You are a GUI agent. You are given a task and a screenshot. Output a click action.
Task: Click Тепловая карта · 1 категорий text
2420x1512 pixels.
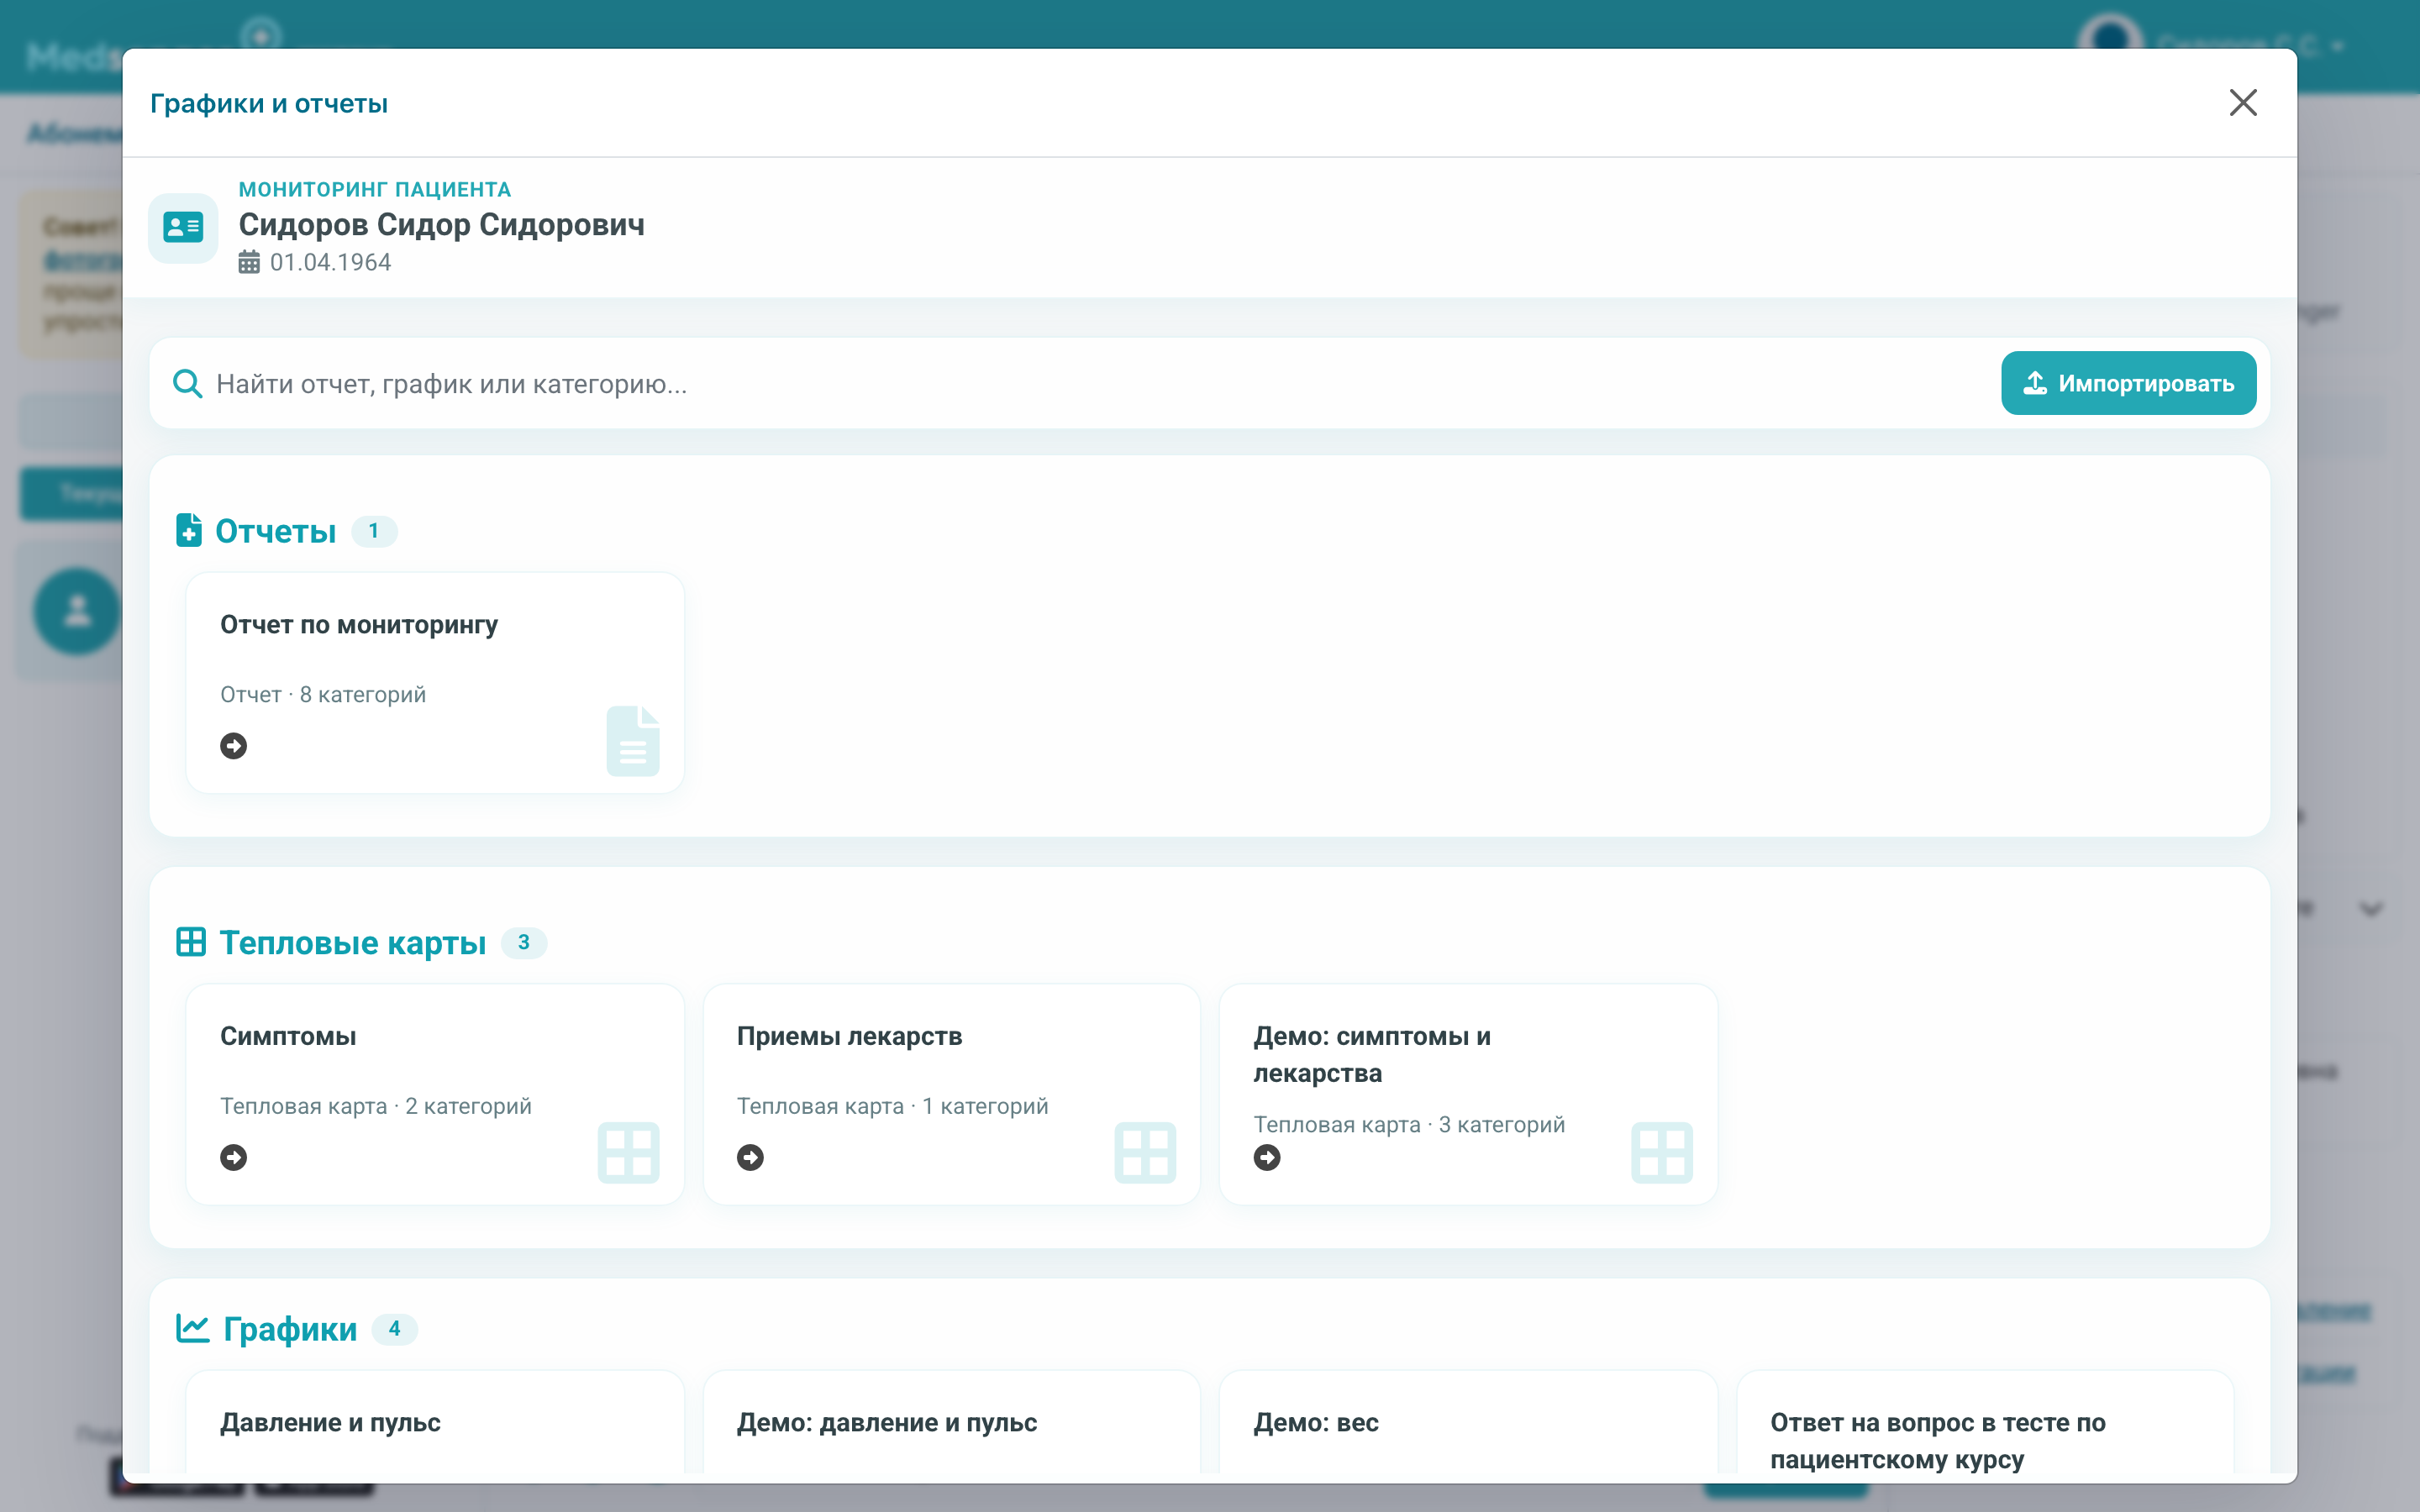pyautogui.click(x=893, y=1106)
